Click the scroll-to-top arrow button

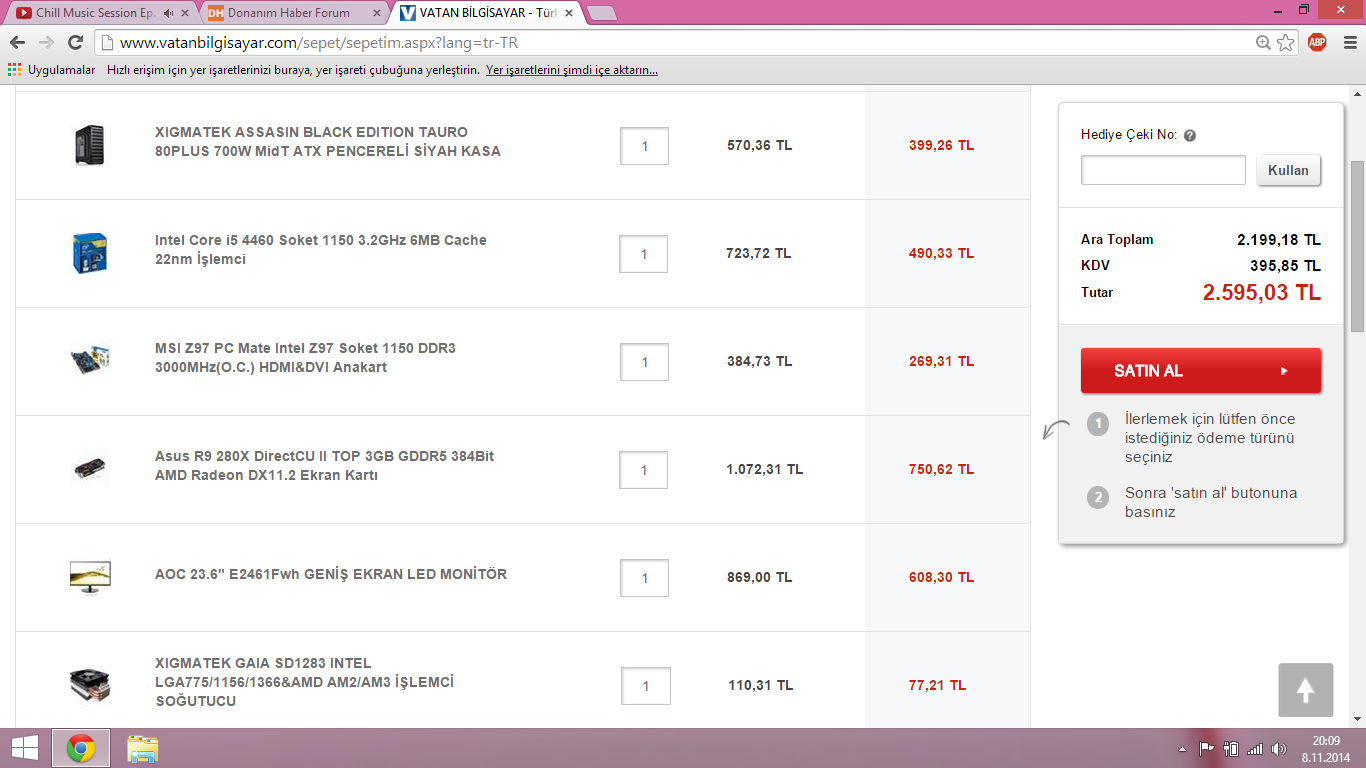(1305, 690)
